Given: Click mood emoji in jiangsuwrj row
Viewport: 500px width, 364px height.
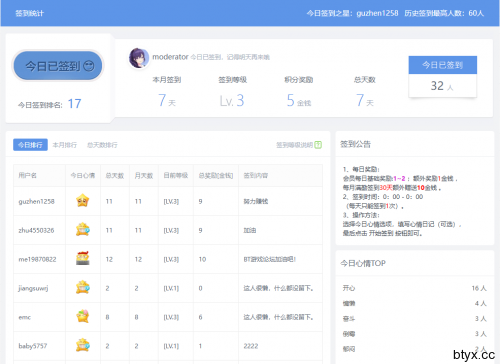Looking at the screenshot, I should [x=82, y=287].
